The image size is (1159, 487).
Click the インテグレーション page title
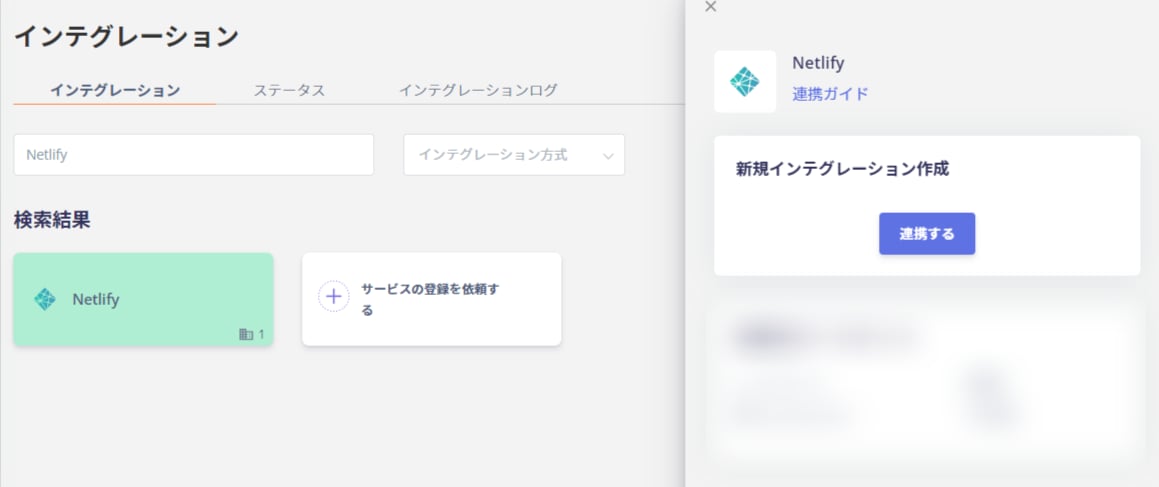coord(126,36)
